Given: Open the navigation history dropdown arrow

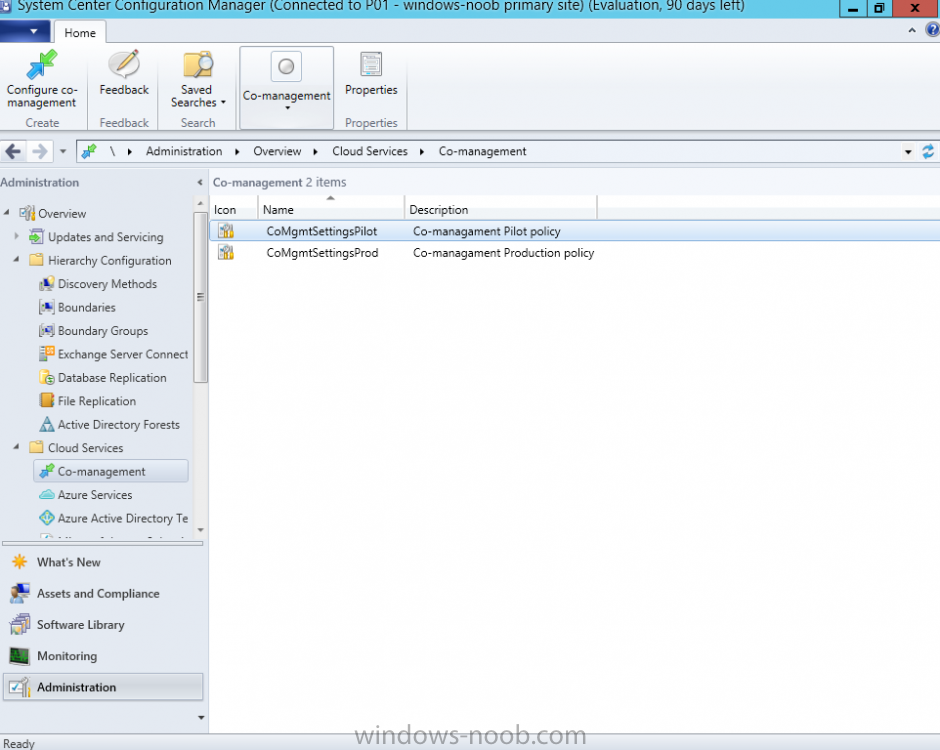Looking at the screenshot, I should (63, 152).
